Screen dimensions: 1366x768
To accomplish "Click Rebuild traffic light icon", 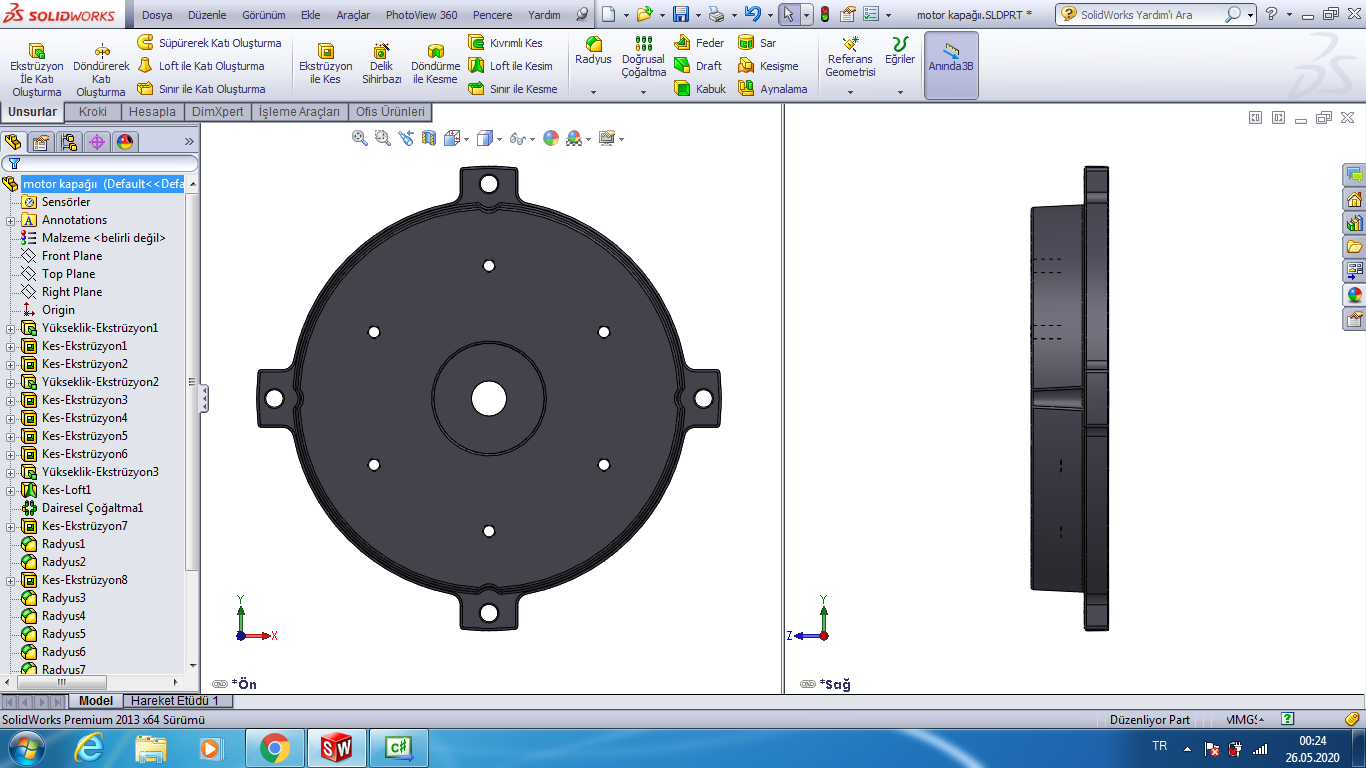I will click(825, 15).
